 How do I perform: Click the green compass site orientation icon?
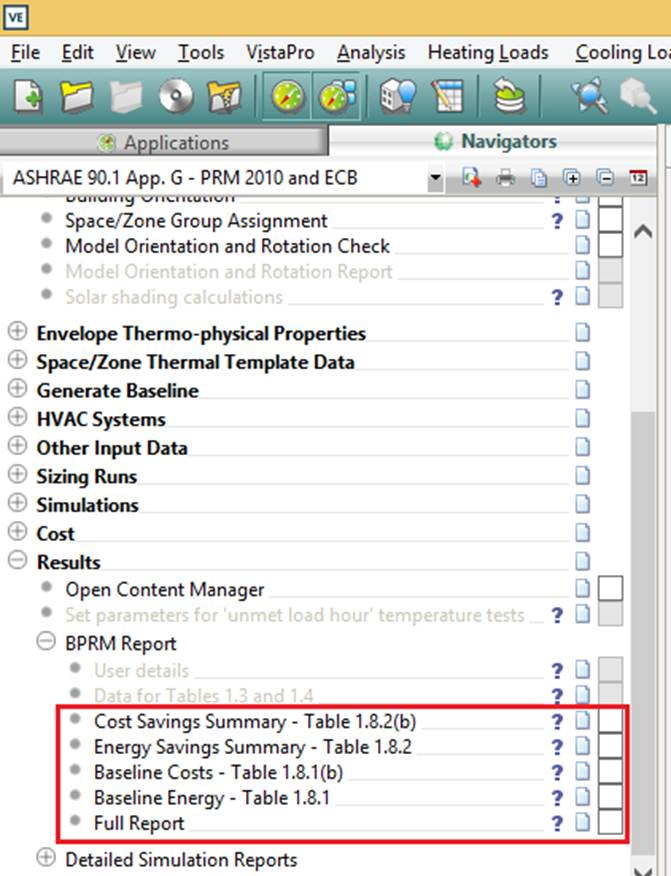tap(287, 97)
